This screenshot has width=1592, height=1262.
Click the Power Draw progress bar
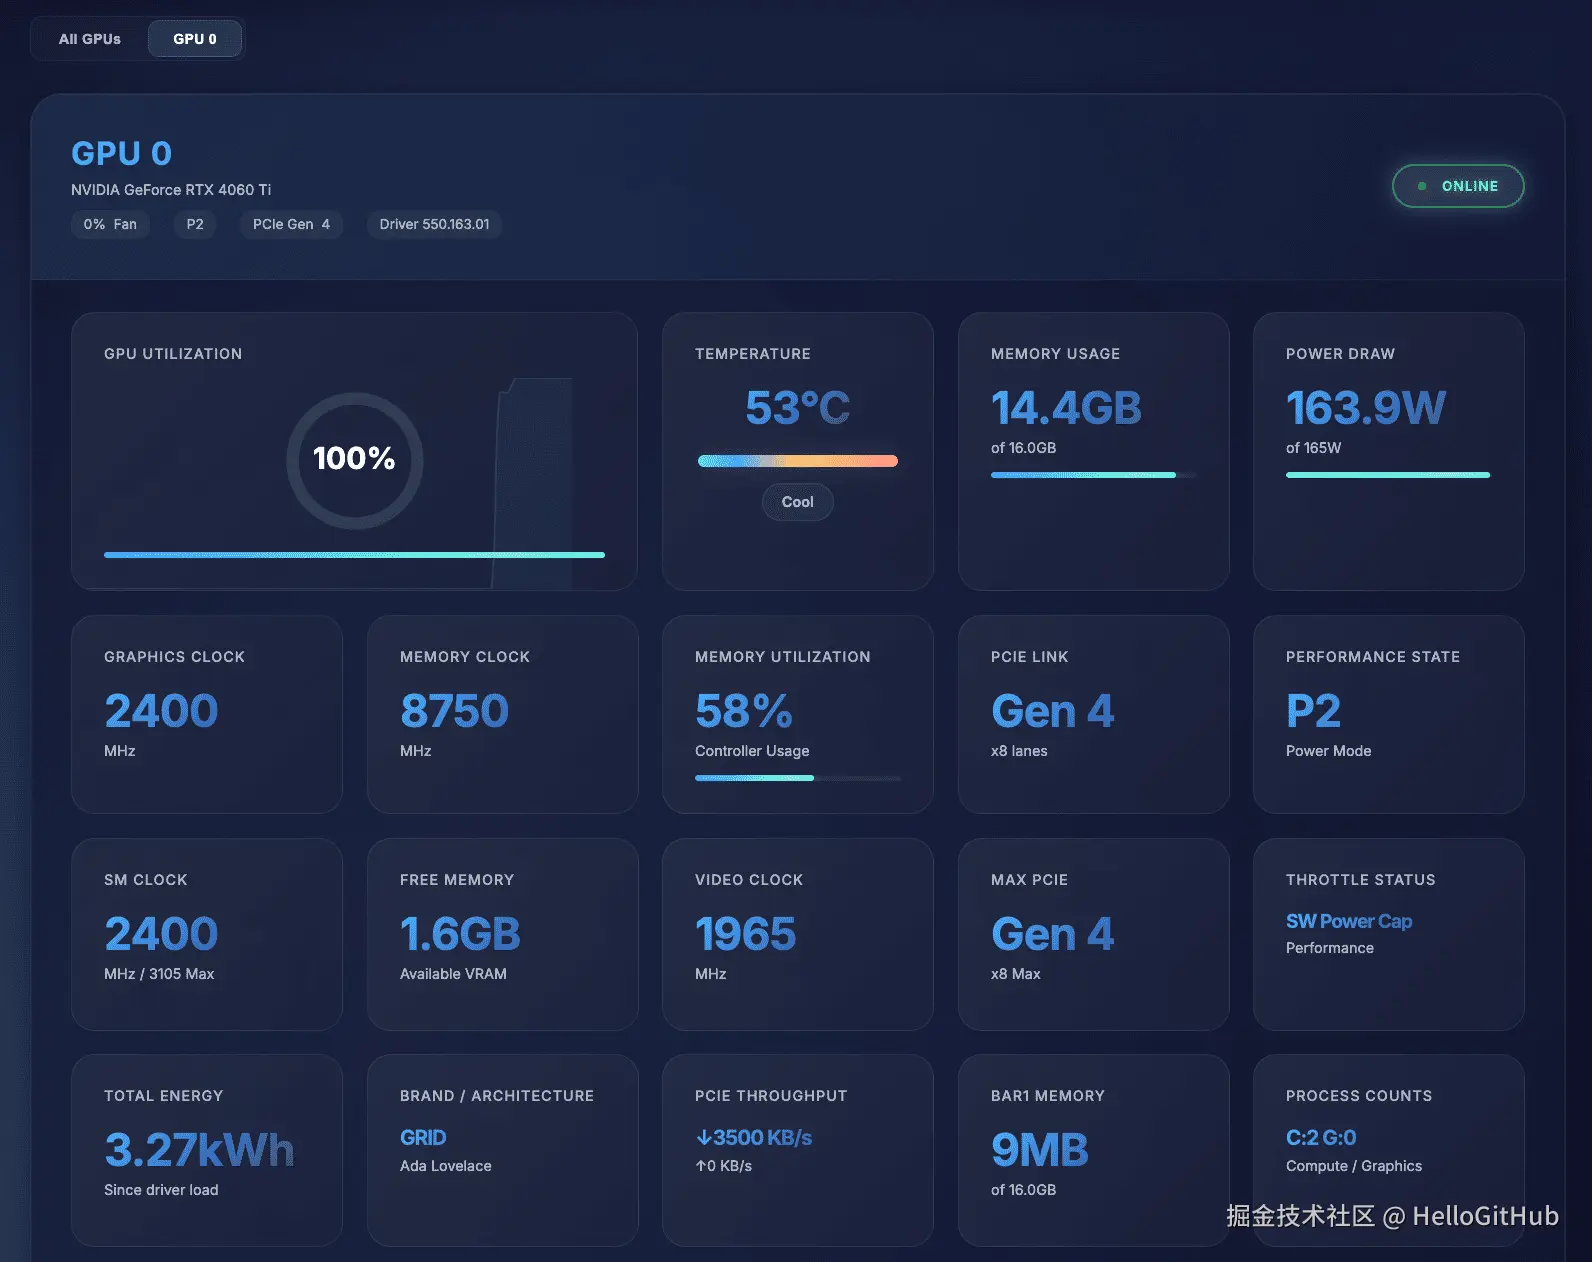point(1388,475)
